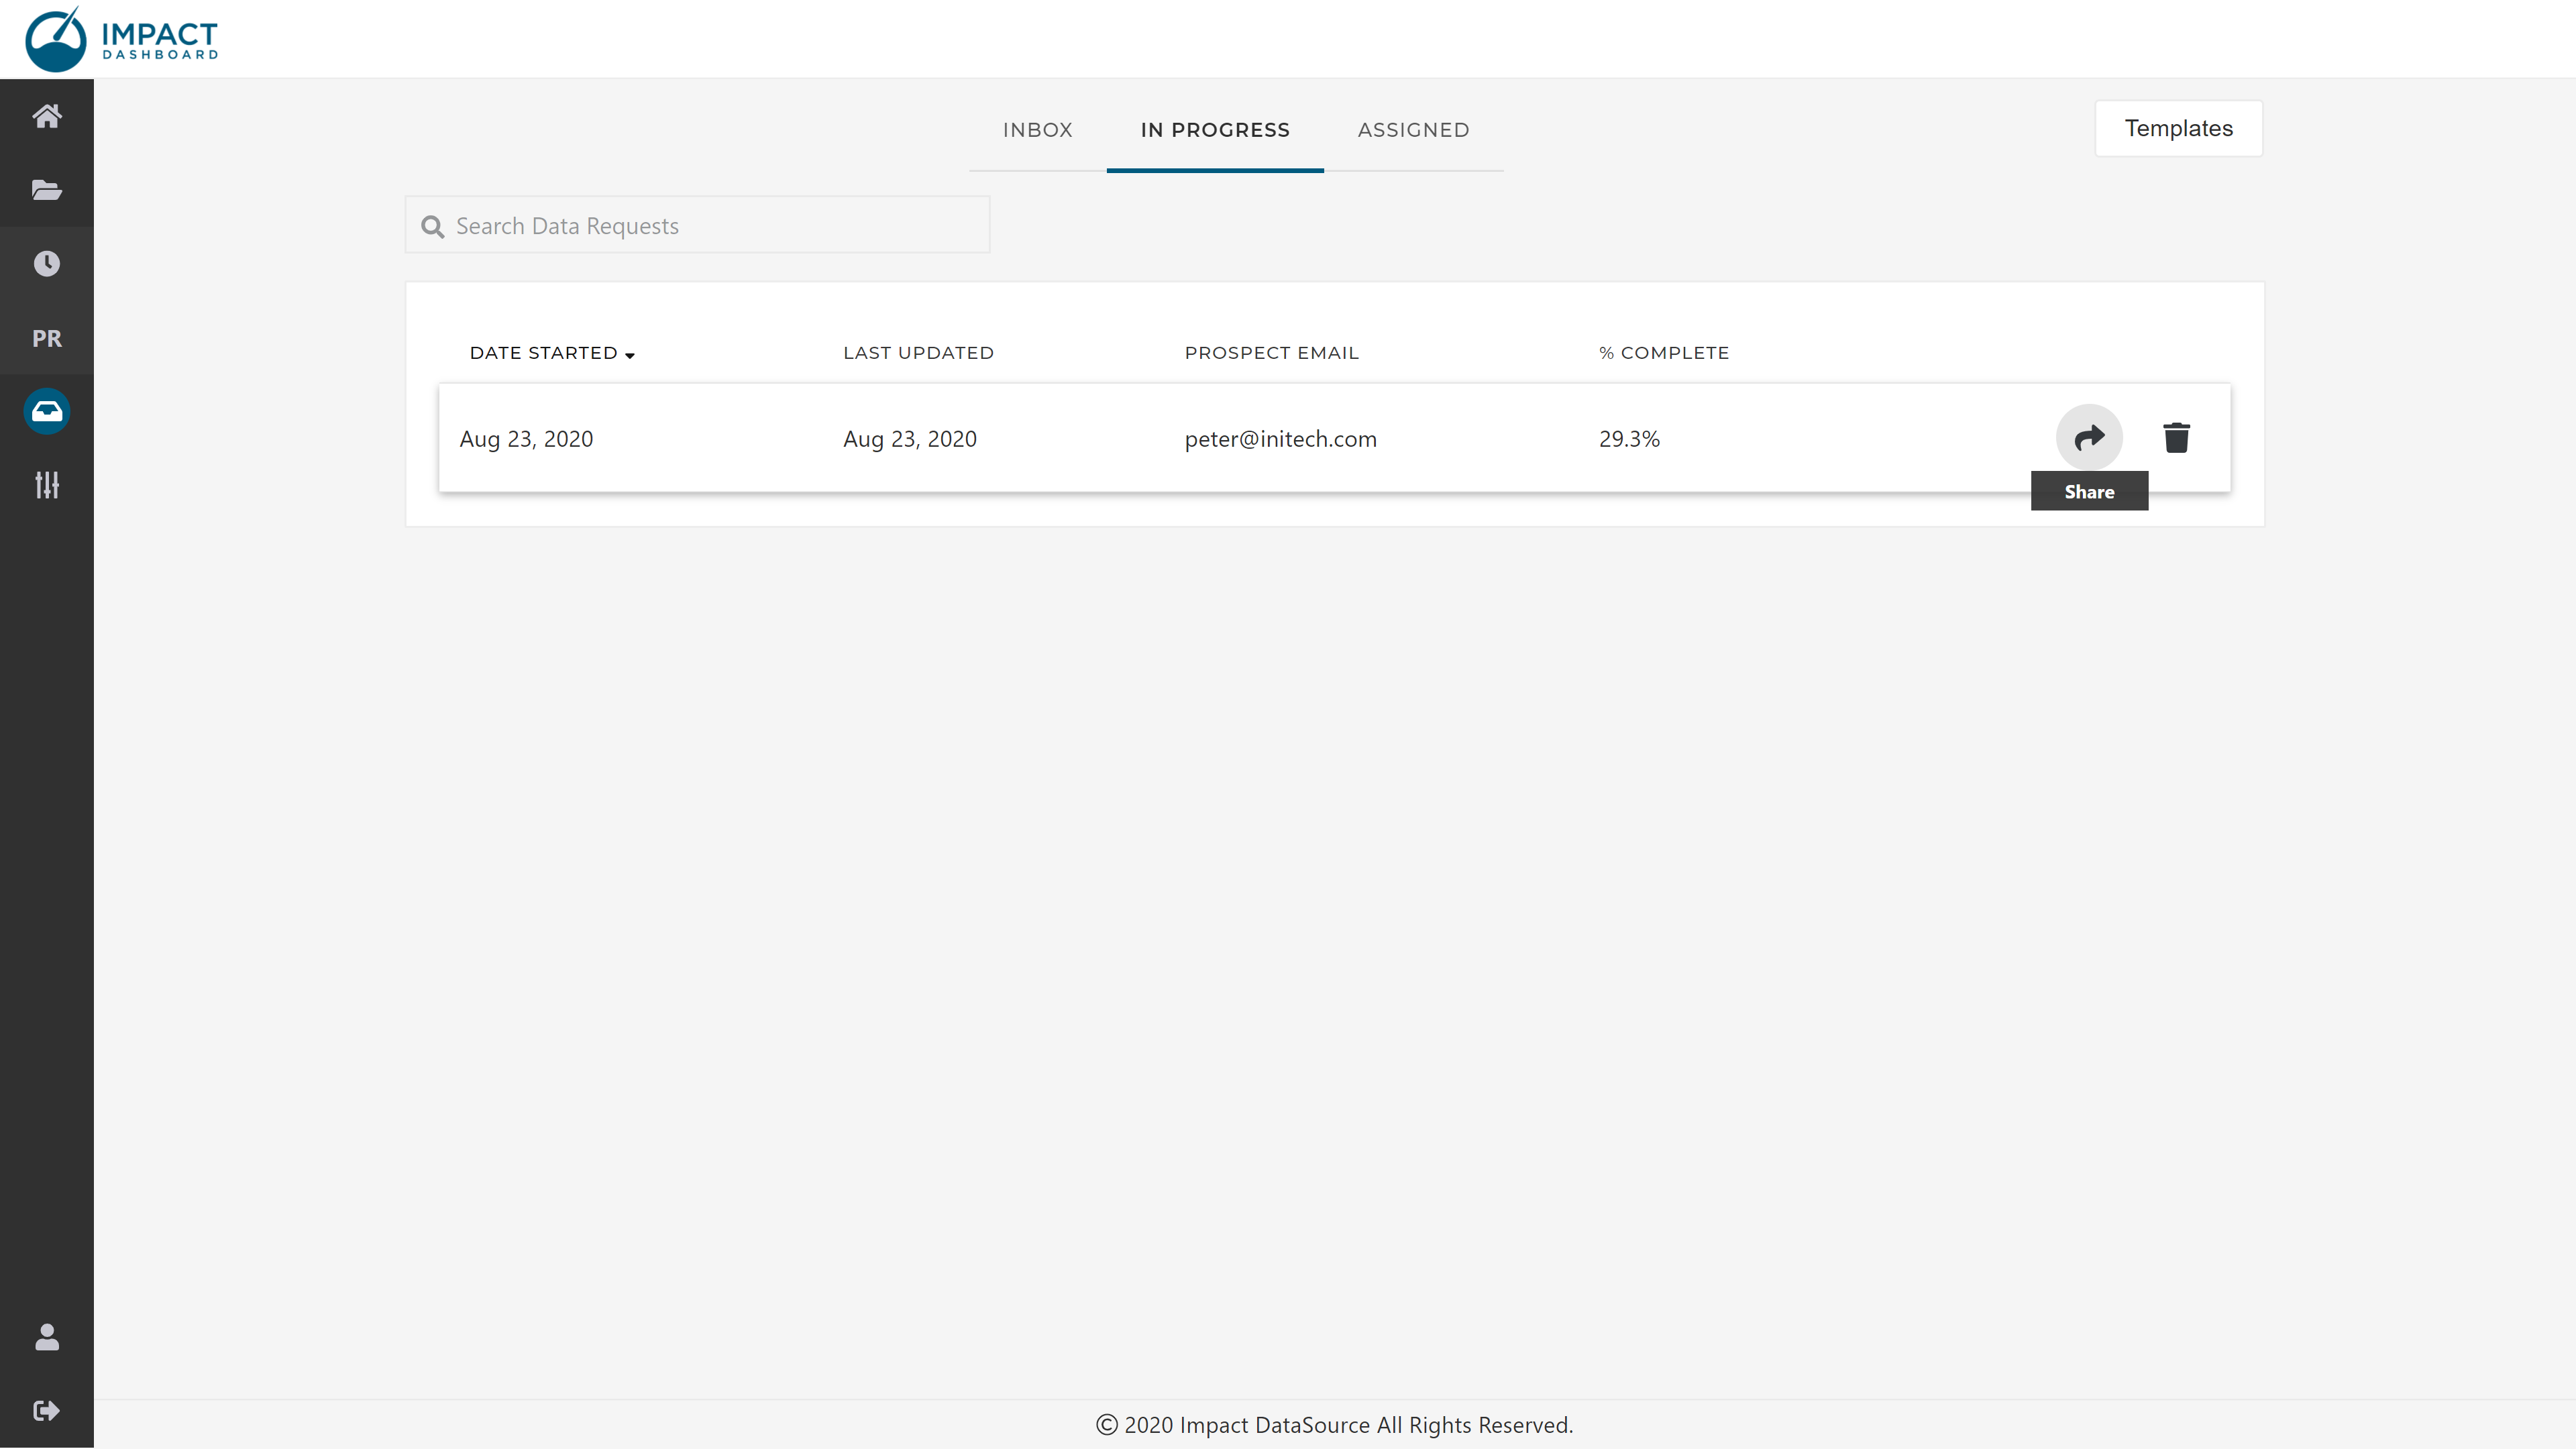This screenshot has width=2576, height=1449.
Task: Sort by the Date Started column
Action: pos(552,353)
